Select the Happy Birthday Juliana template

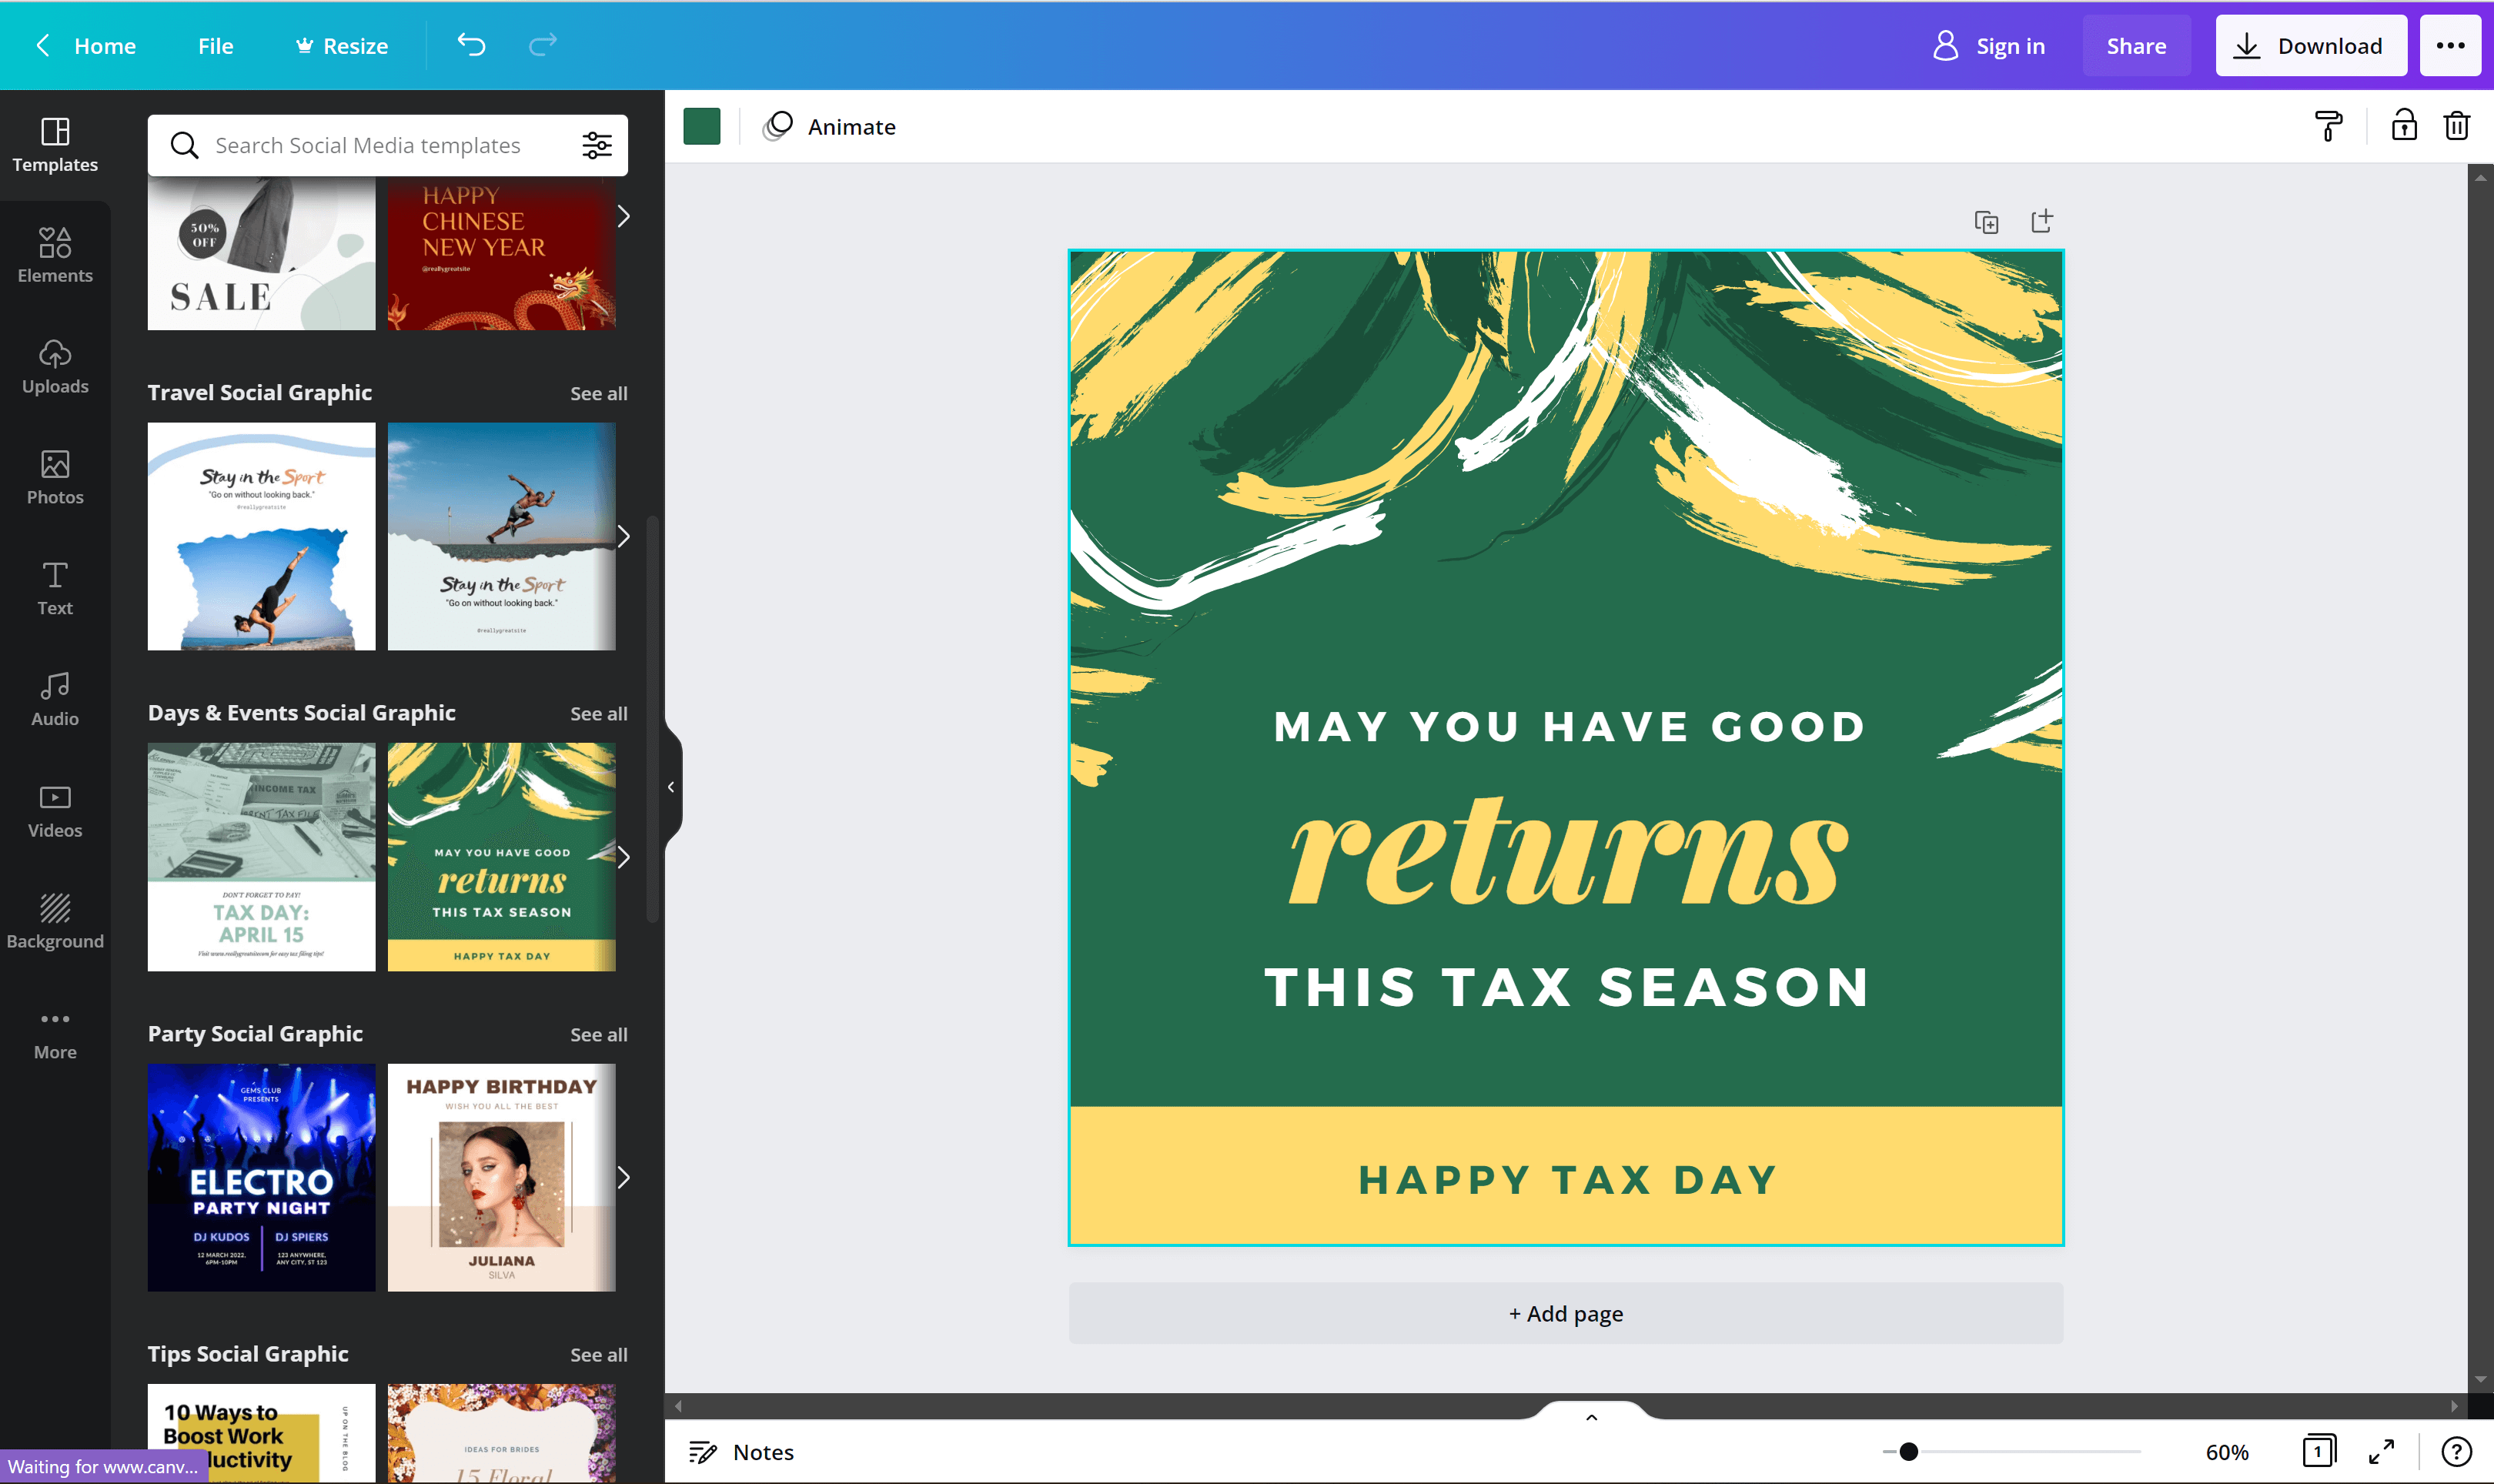[502, 1178]
